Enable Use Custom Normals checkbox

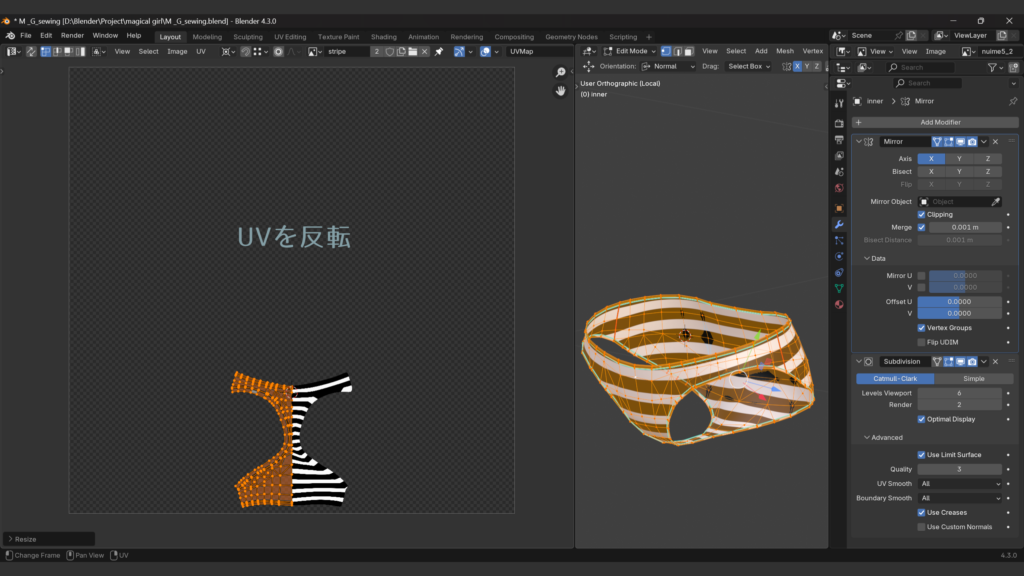click(x=922, y=527)
